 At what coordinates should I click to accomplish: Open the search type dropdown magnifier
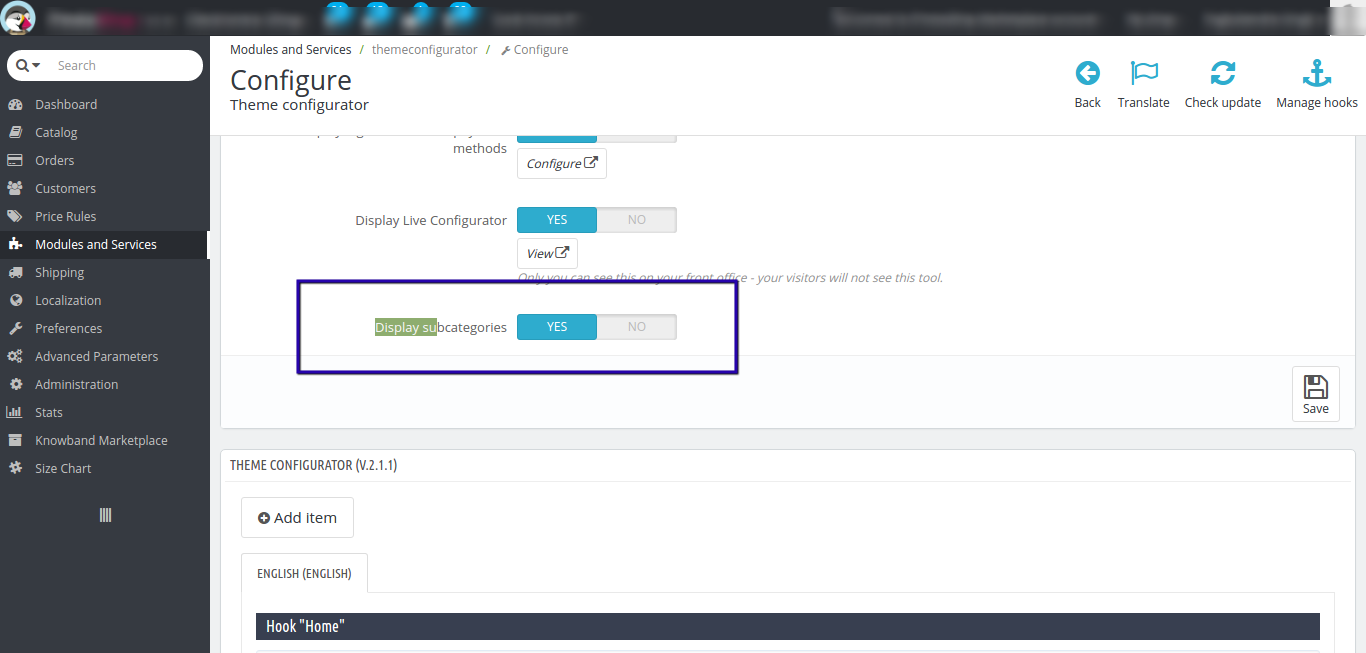(28, 65)
